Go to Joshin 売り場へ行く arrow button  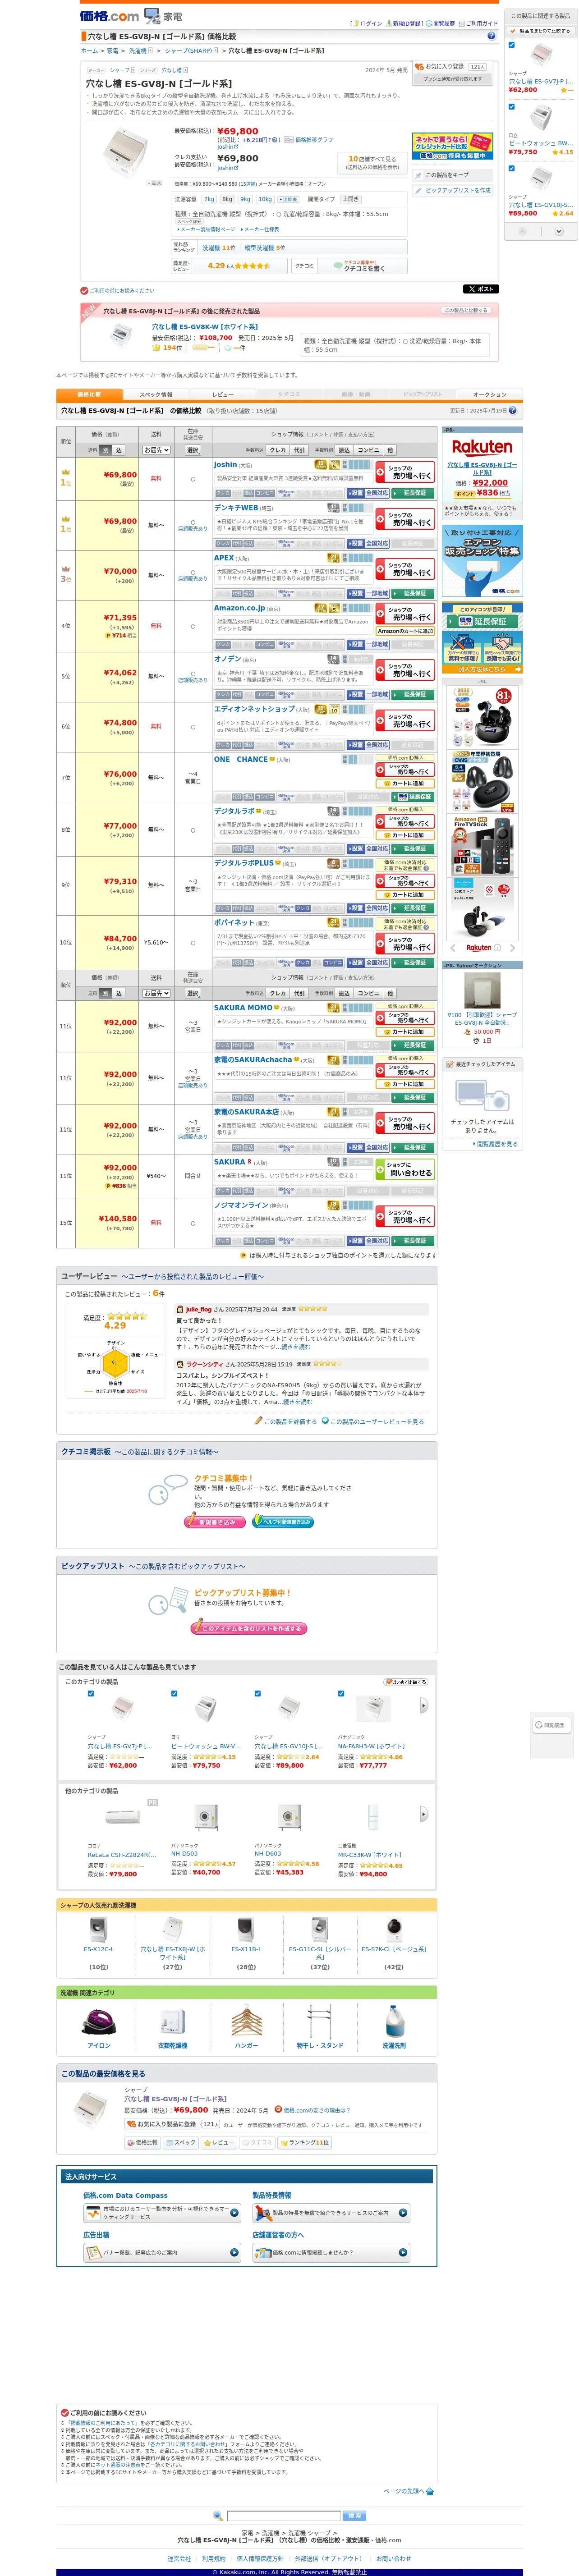coord(405,472)
